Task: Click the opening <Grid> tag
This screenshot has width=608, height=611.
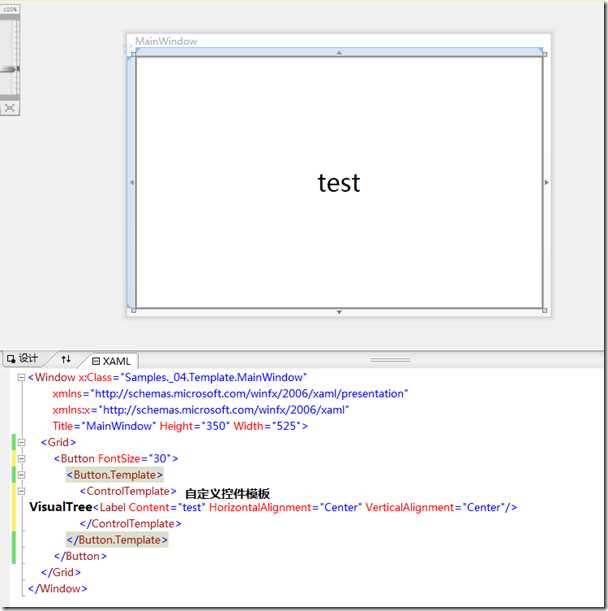Action: [58, 442]
